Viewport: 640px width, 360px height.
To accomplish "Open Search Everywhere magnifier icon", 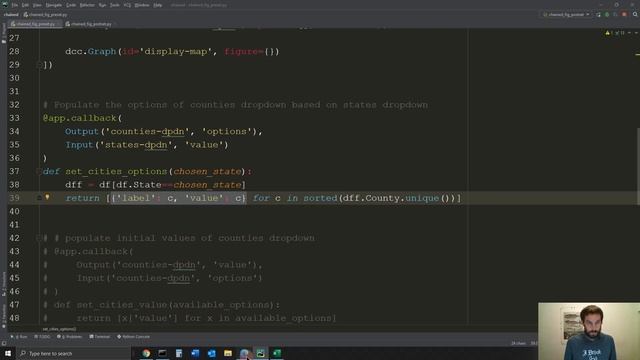I will (635, 15).
